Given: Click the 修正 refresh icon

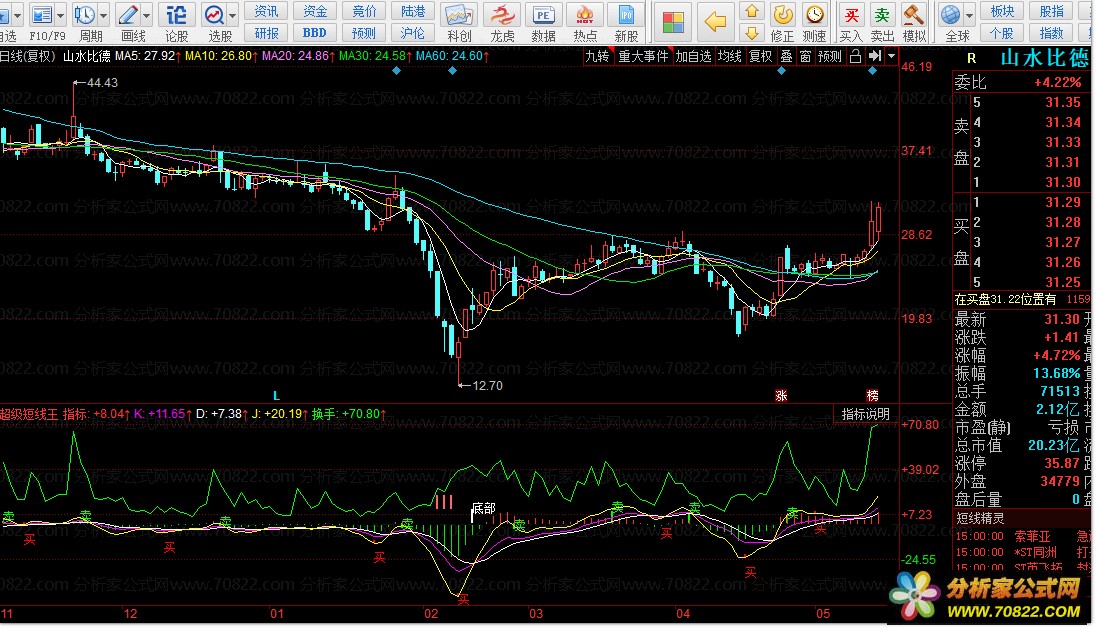Looking at the screenshot, I should coord(782,15).
